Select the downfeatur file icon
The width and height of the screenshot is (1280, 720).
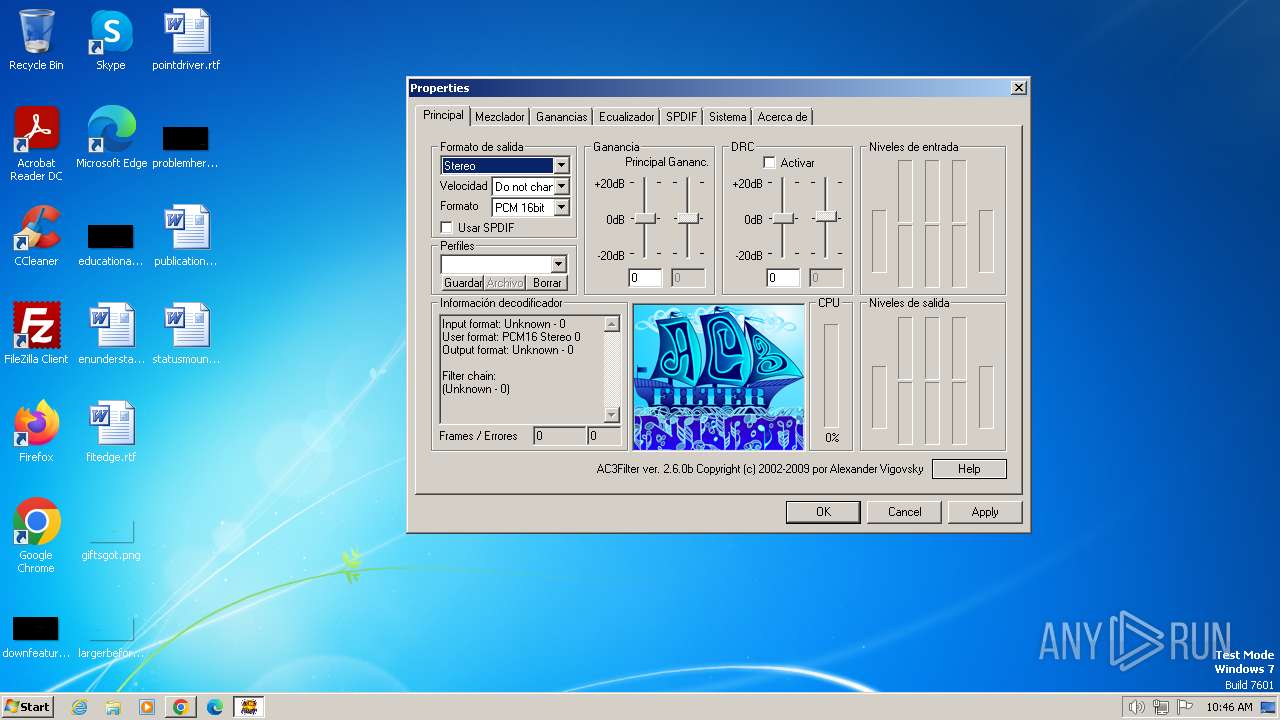[36, 638]
